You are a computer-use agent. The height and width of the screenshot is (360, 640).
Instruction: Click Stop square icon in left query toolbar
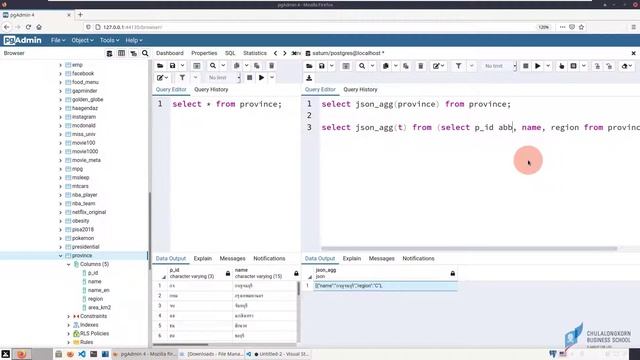[249, 78]
